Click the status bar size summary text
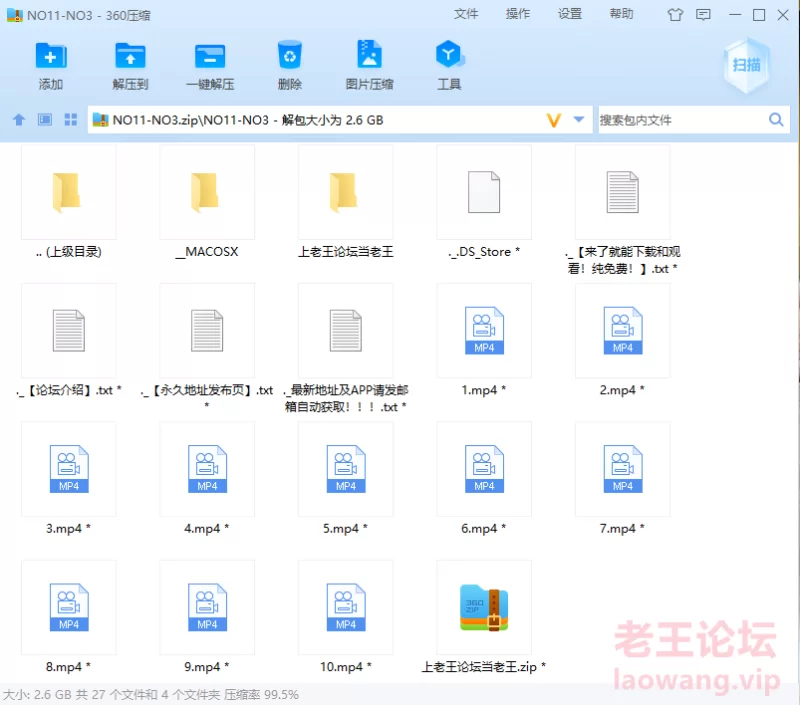This screenshot has height=705, width=800. tap(151, 694)
